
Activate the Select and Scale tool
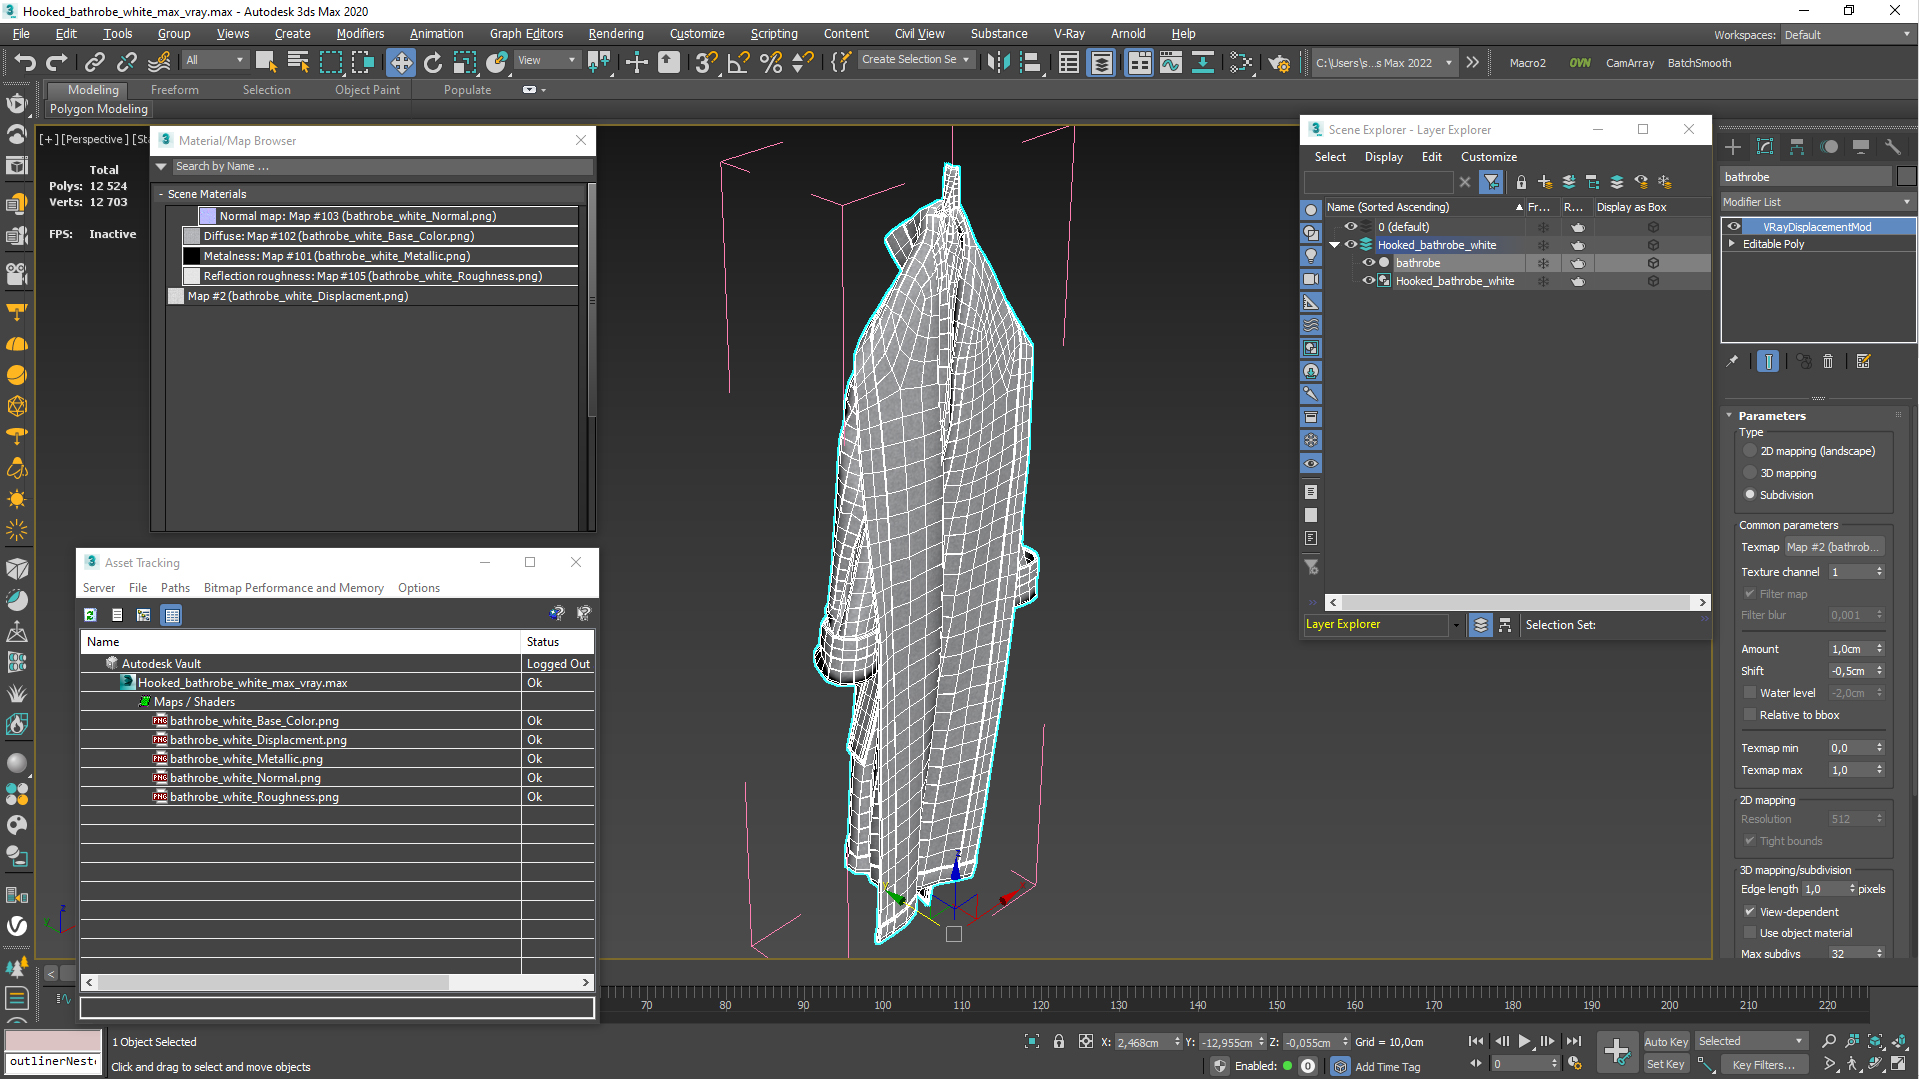click(464, 63)
